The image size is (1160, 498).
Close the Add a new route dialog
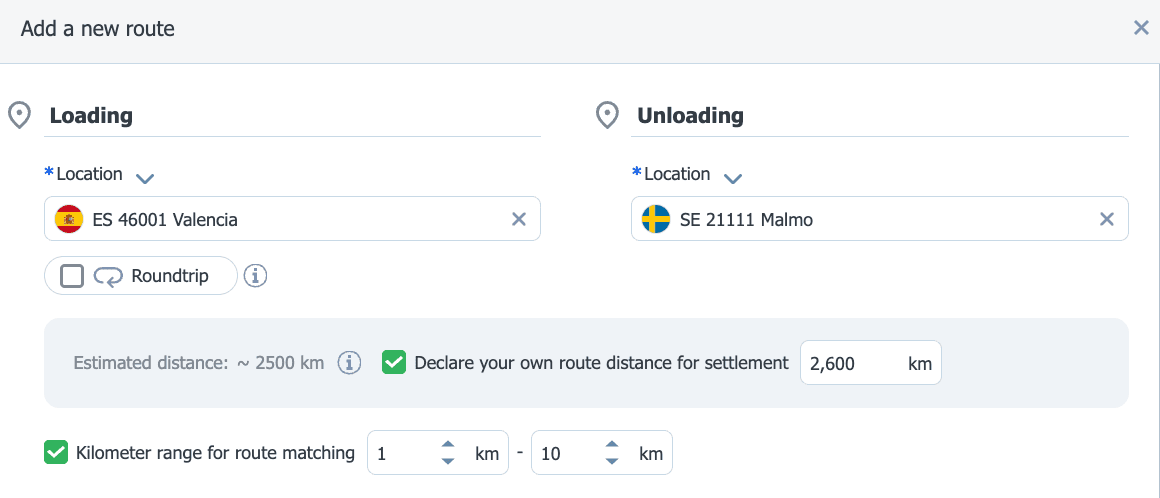pos(1141,28)
